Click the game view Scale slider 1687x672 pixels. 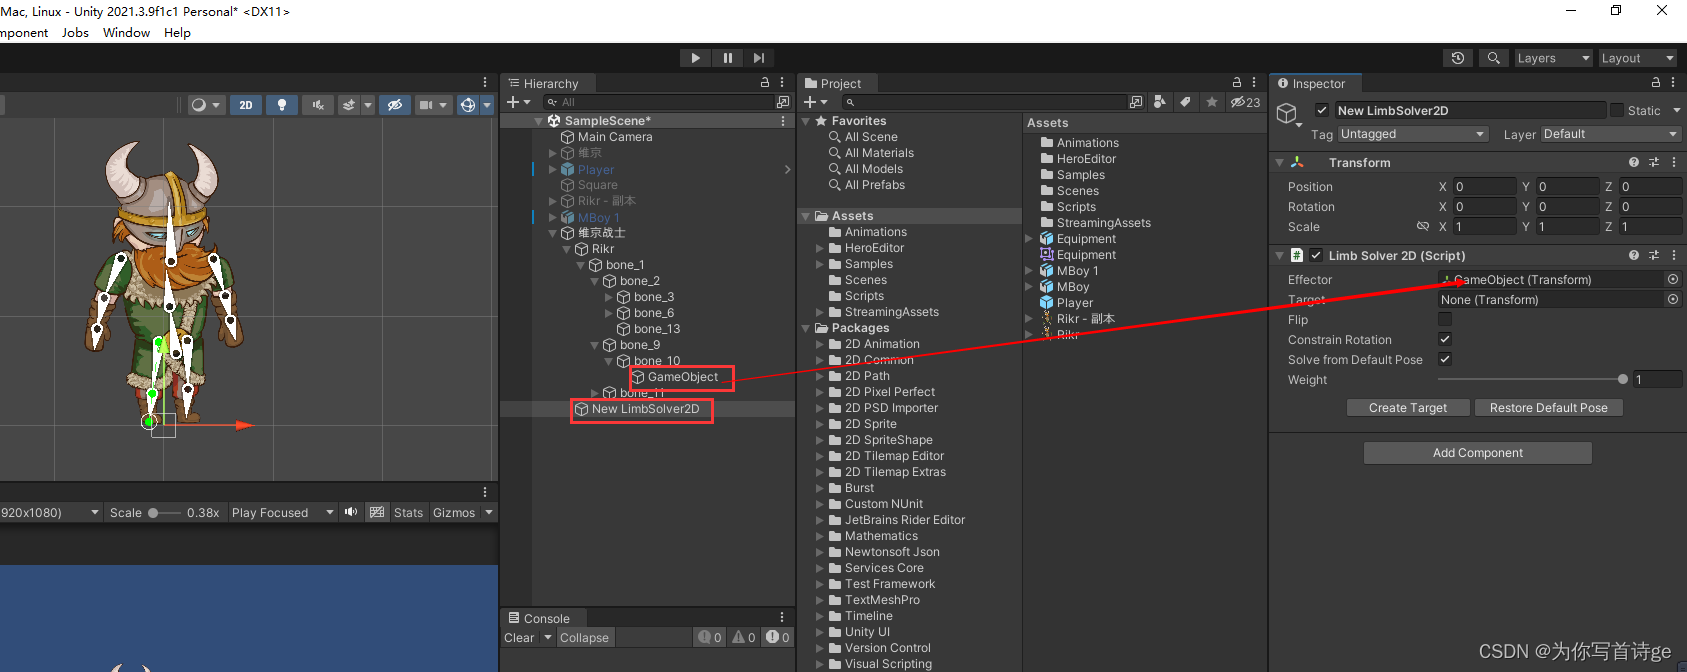coord(165,513)
